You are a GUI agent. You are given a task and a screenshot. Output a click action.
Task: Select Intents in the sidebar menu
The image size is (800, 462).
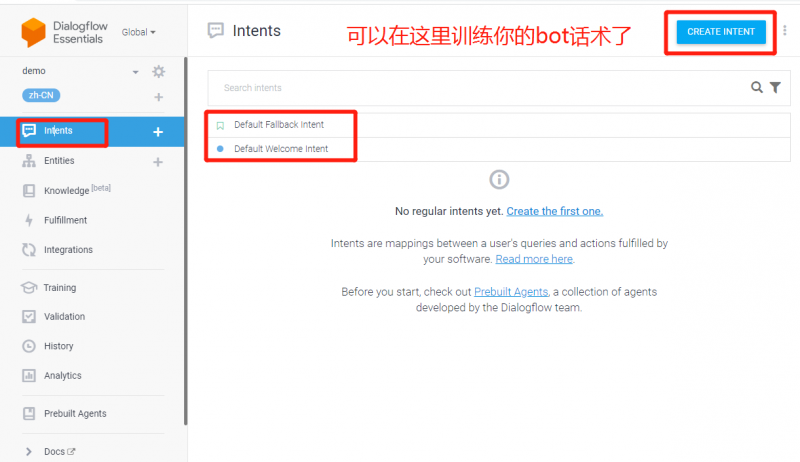pyautogui.click(x=58, y=131)
